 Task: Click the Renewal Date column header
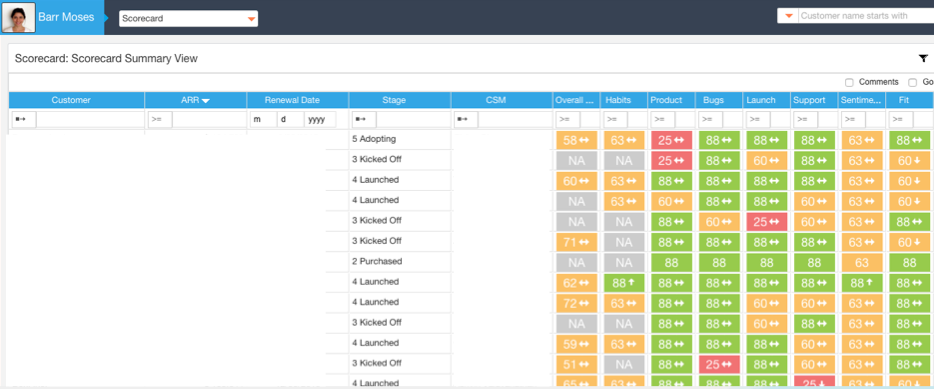(x=298, y=100)
